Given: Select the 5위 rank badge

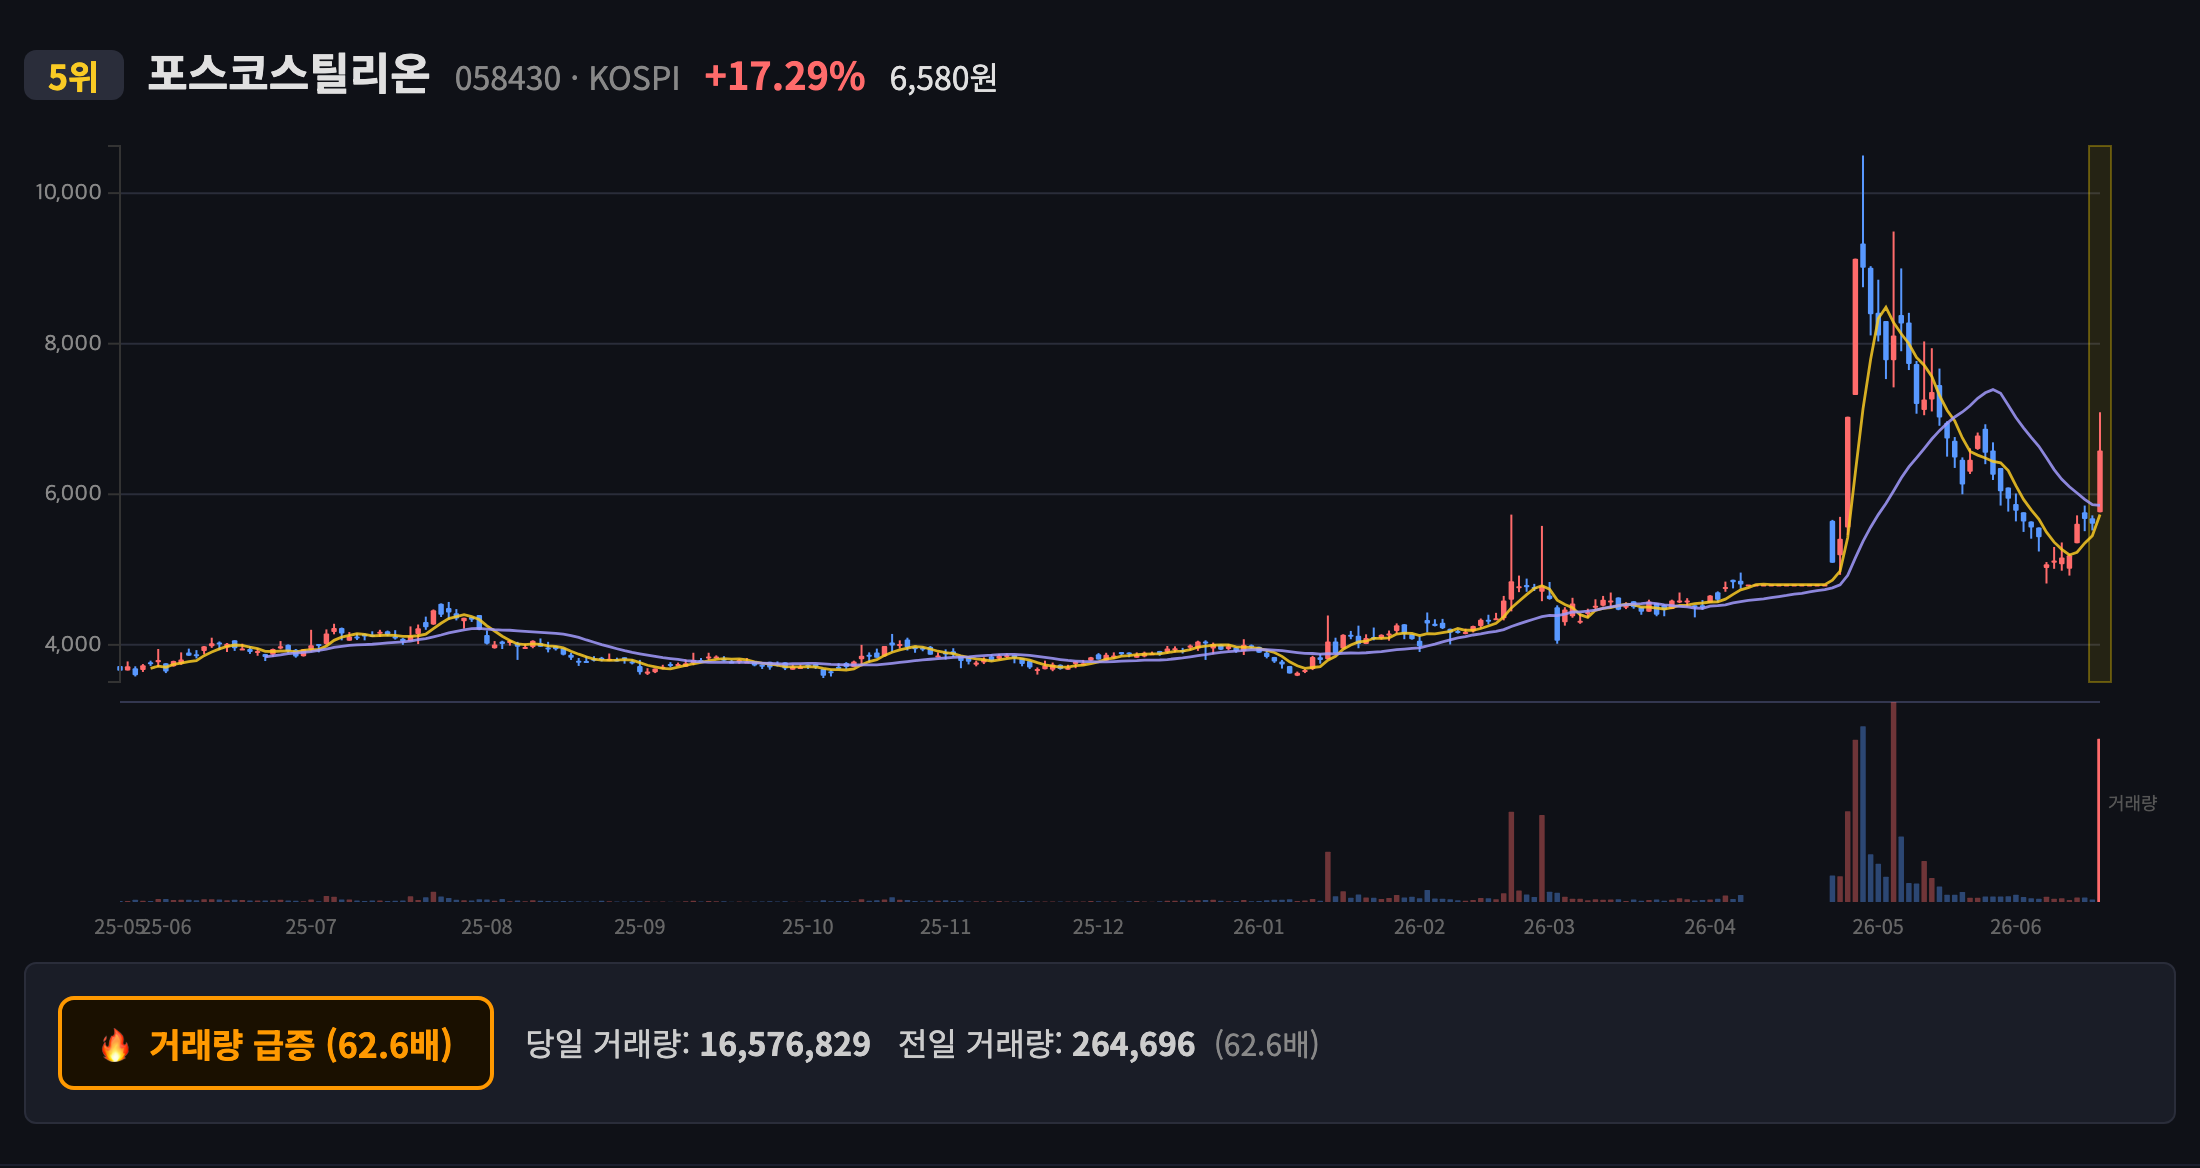Looking at the screenshot, I should 74,76.
